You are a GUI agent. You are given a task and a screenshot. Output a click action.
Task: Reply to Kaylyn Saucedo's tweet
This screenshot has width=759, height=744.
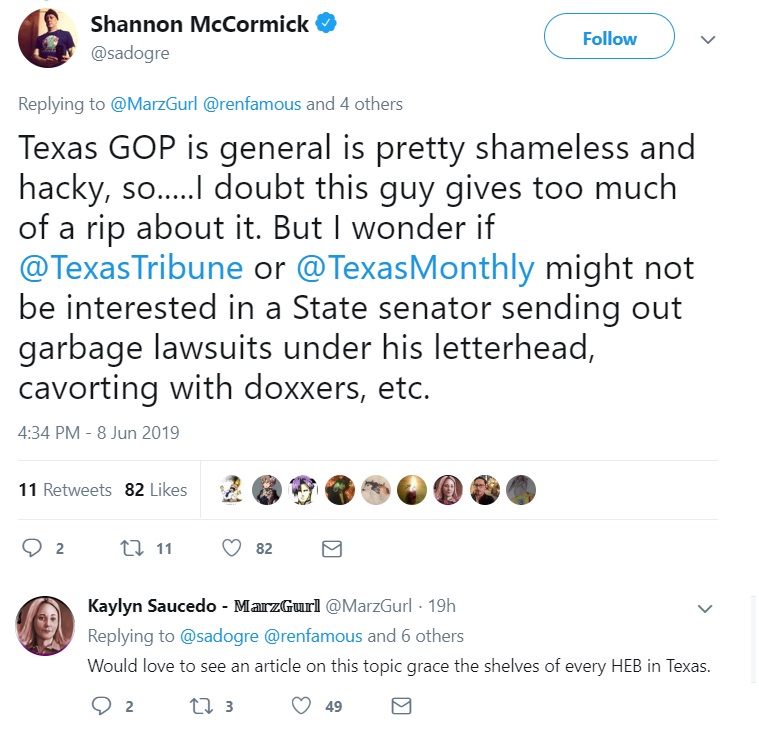(x=102, y=706)
